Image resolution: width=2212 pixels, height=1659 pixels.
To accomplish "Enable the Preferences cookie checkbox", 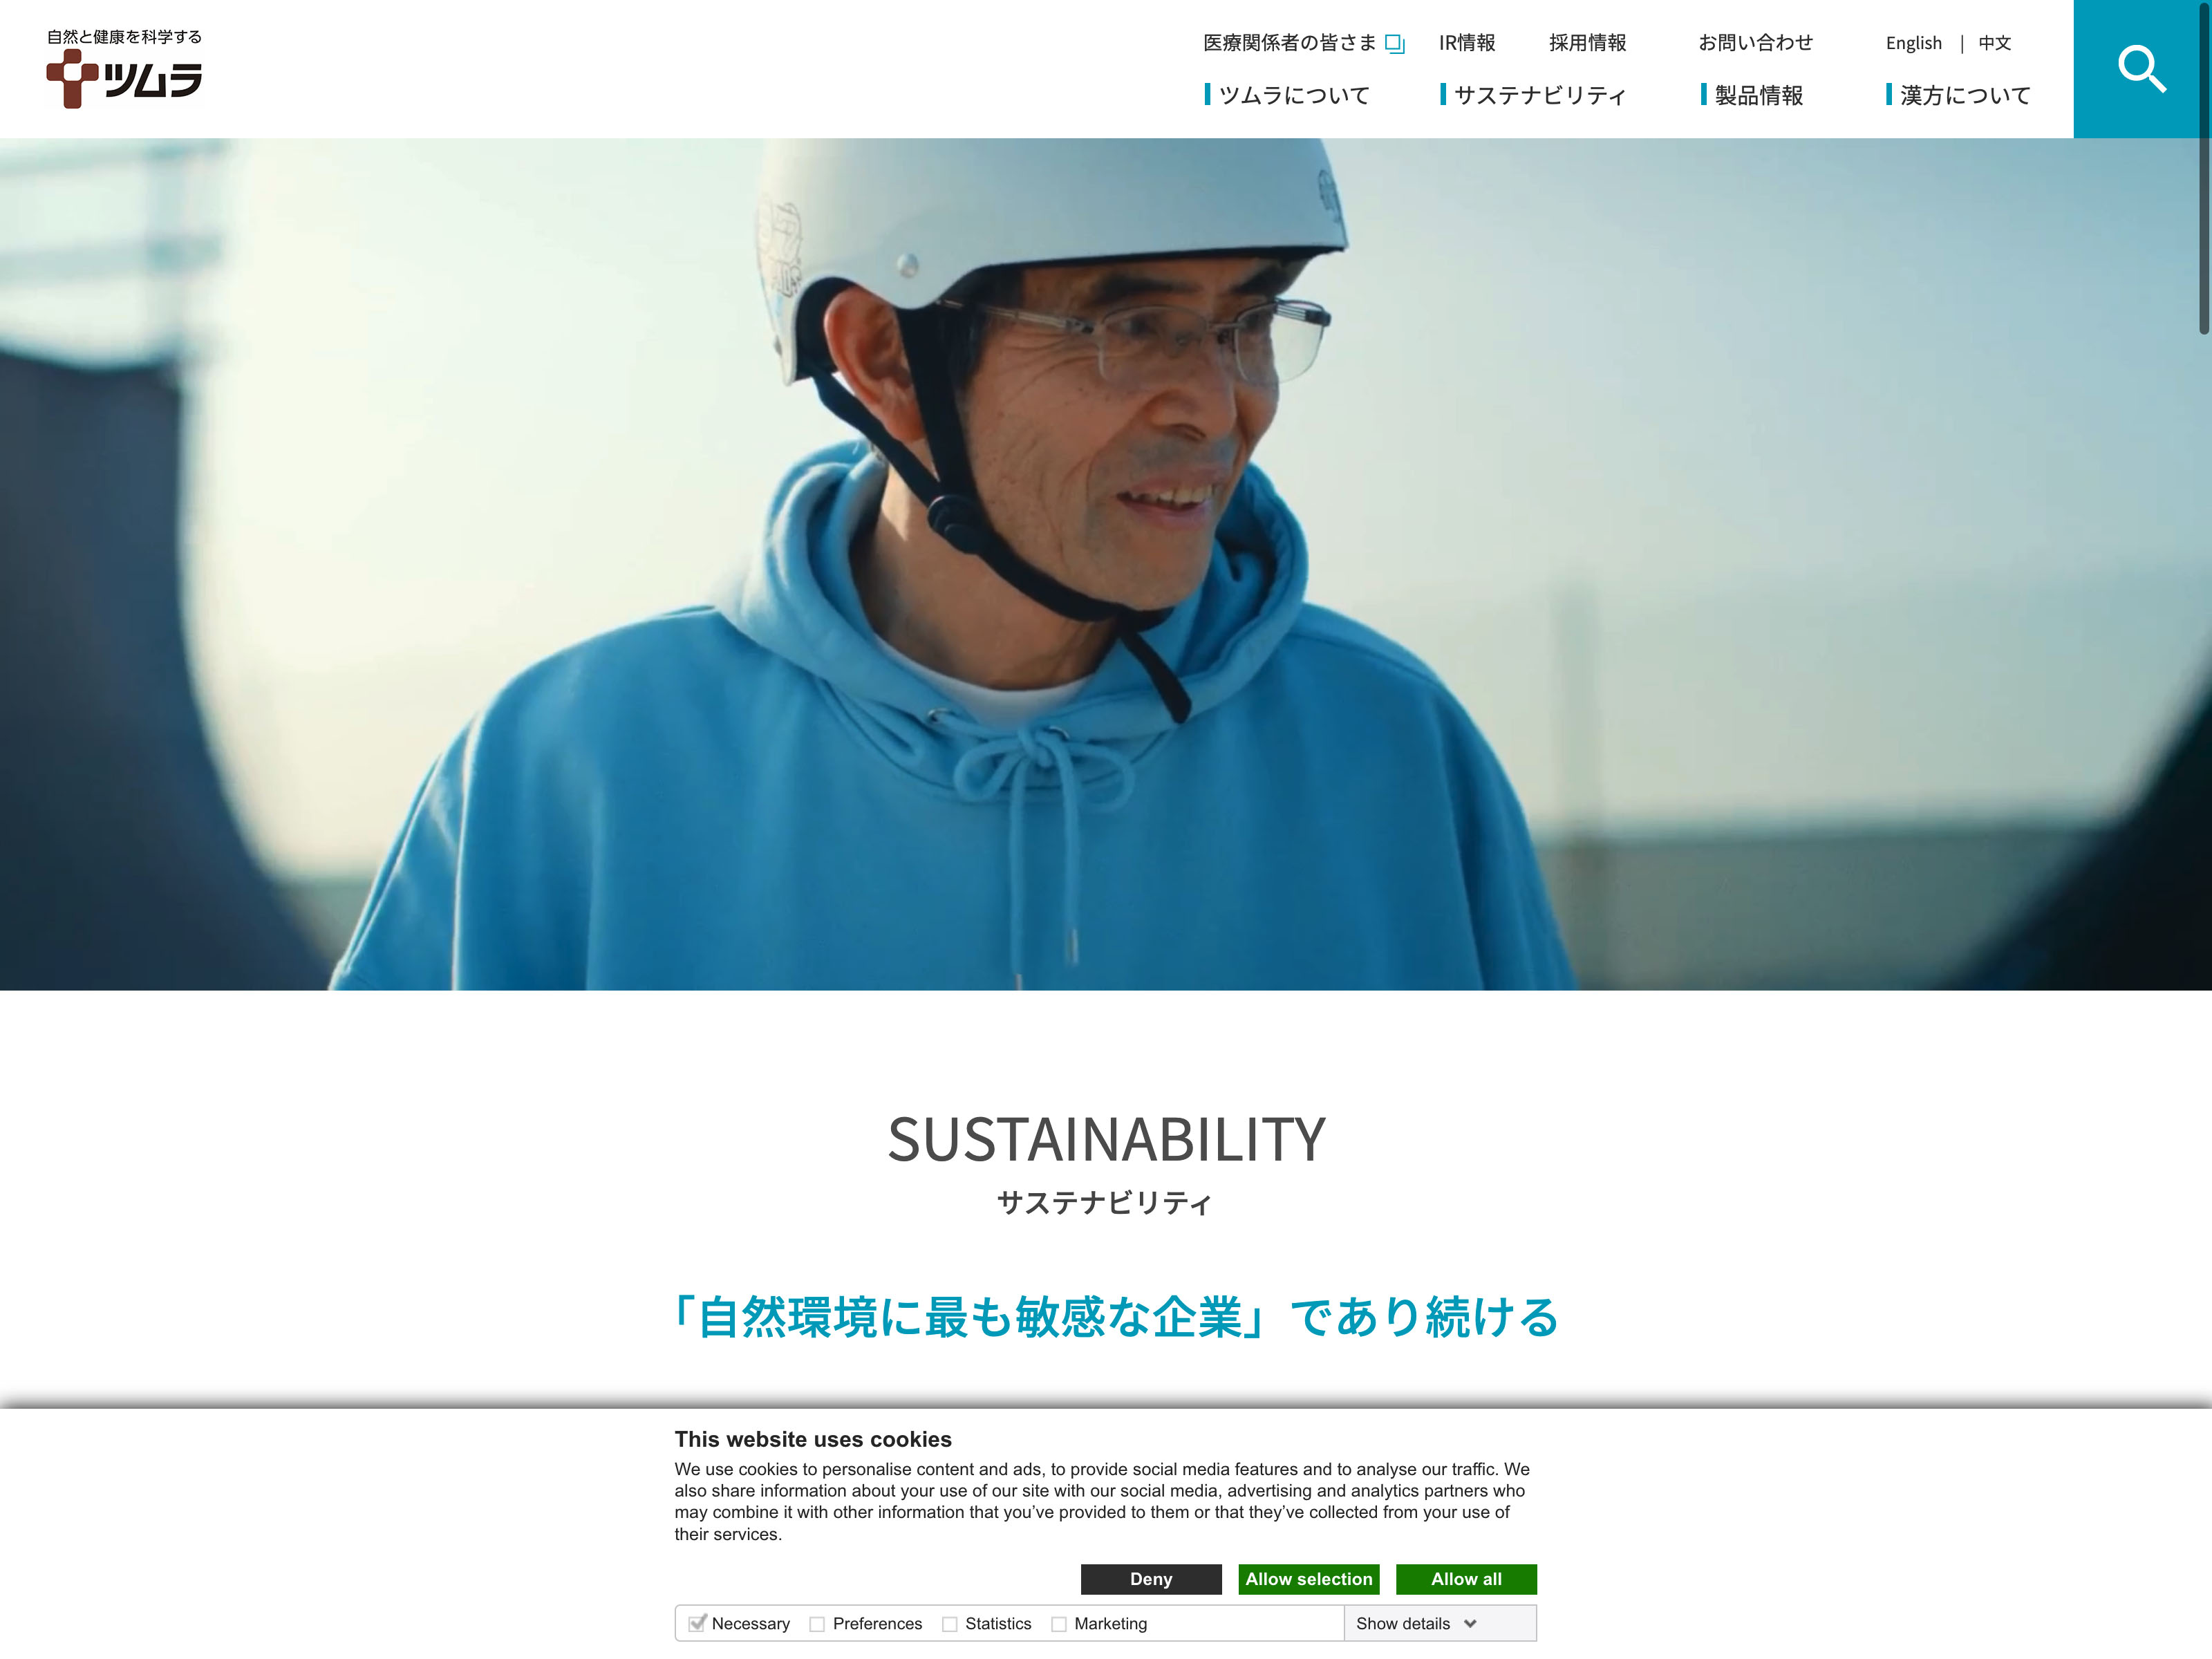I will pyautogui.click(x=817, y=1624).
